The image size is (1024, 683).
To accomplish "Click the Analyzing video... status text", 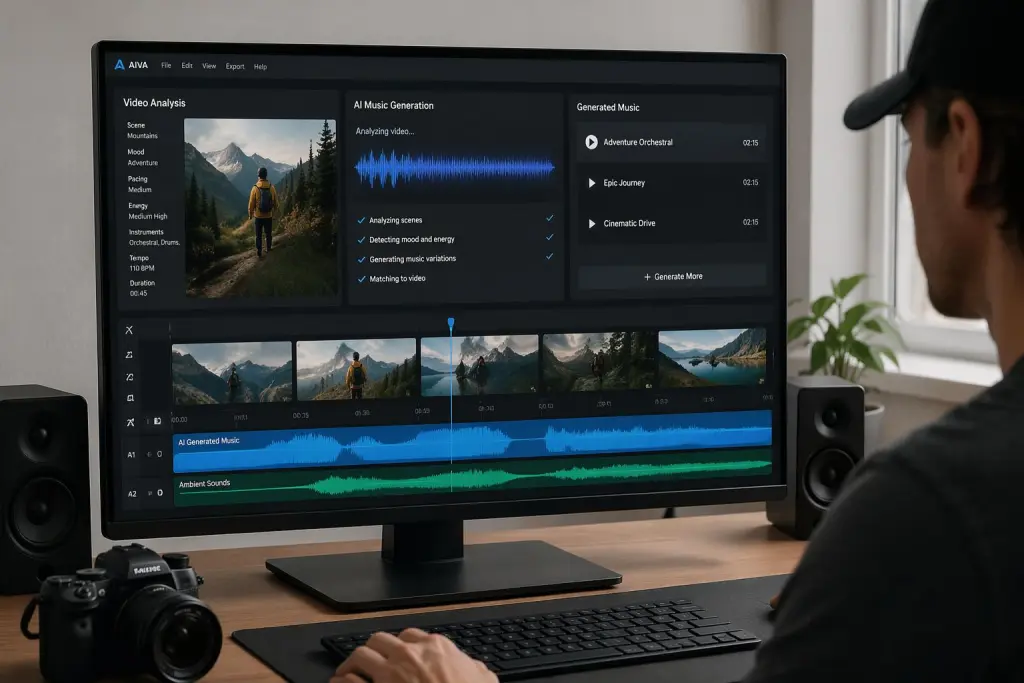I will 385,131.
